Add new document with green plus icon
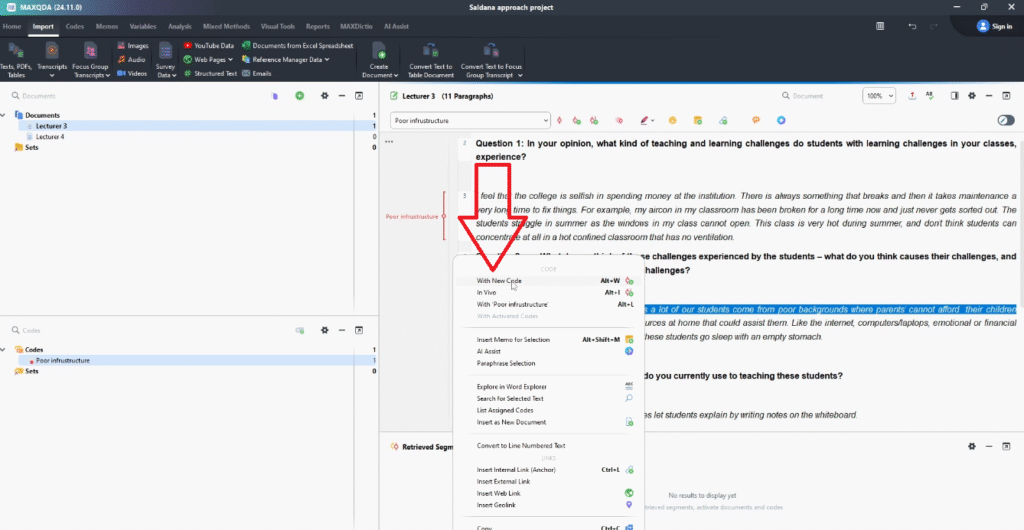This screenshot has width=1024, height=530. (299, 96)
